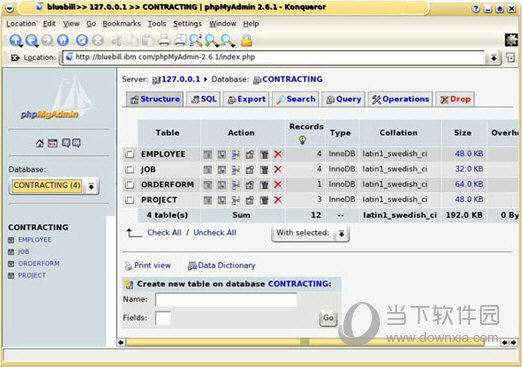Click the Search icon for PROJECT table
Screen dimensions: 523x367
pyautogui.click(x=221, y=200)
